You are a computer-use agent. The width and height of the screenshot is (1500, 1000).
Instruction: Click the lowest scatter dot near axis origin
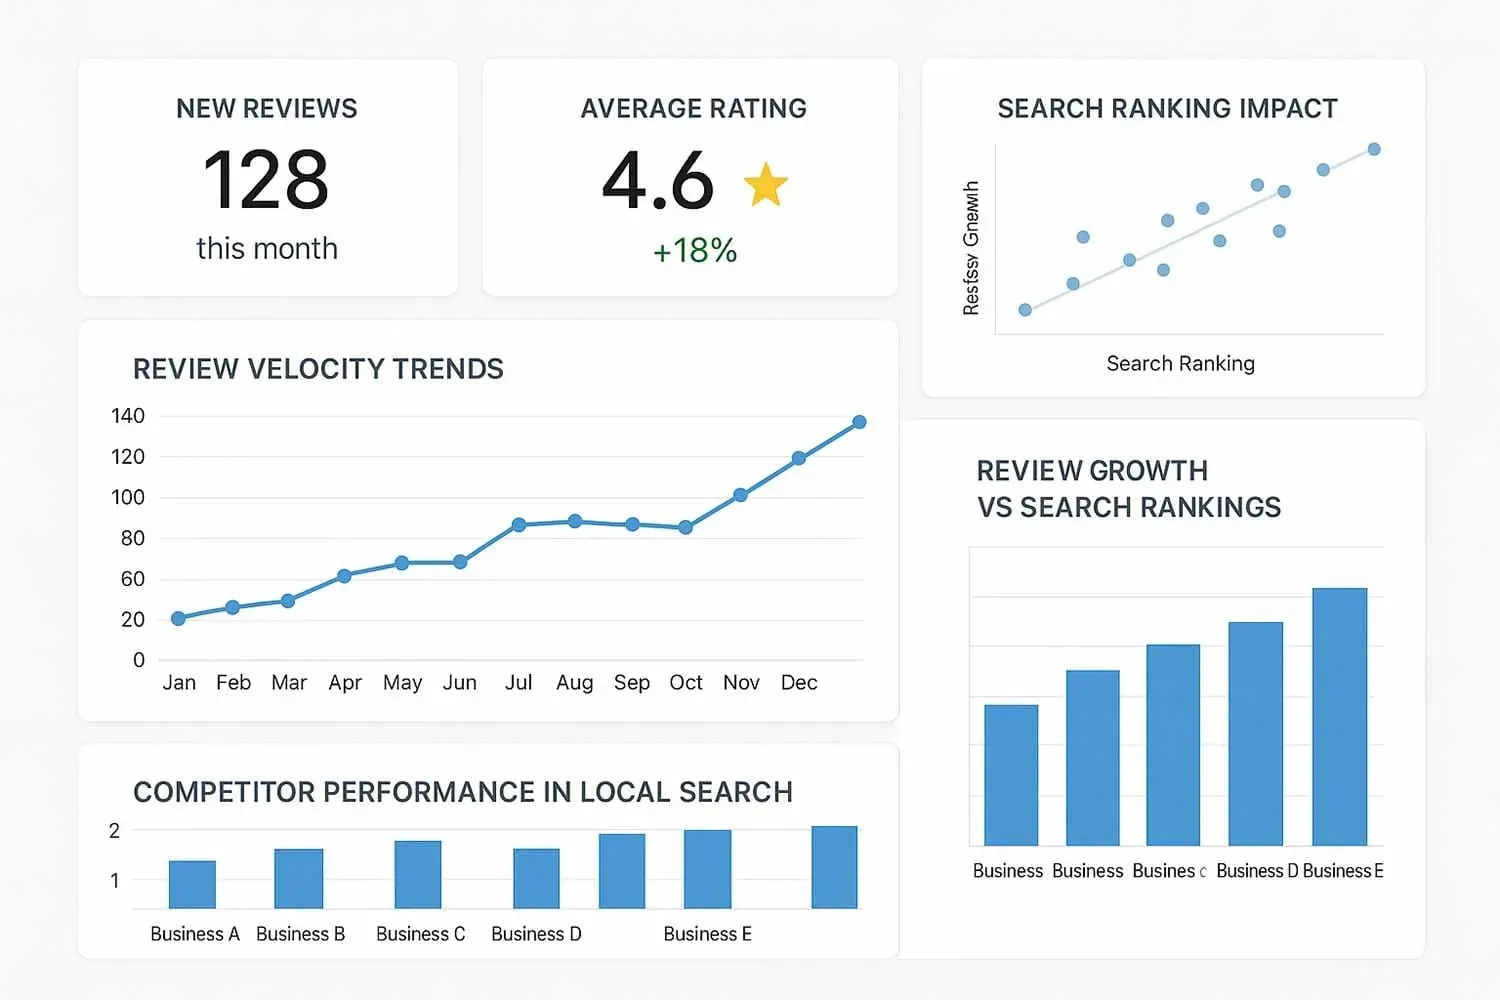point(1024,310)
